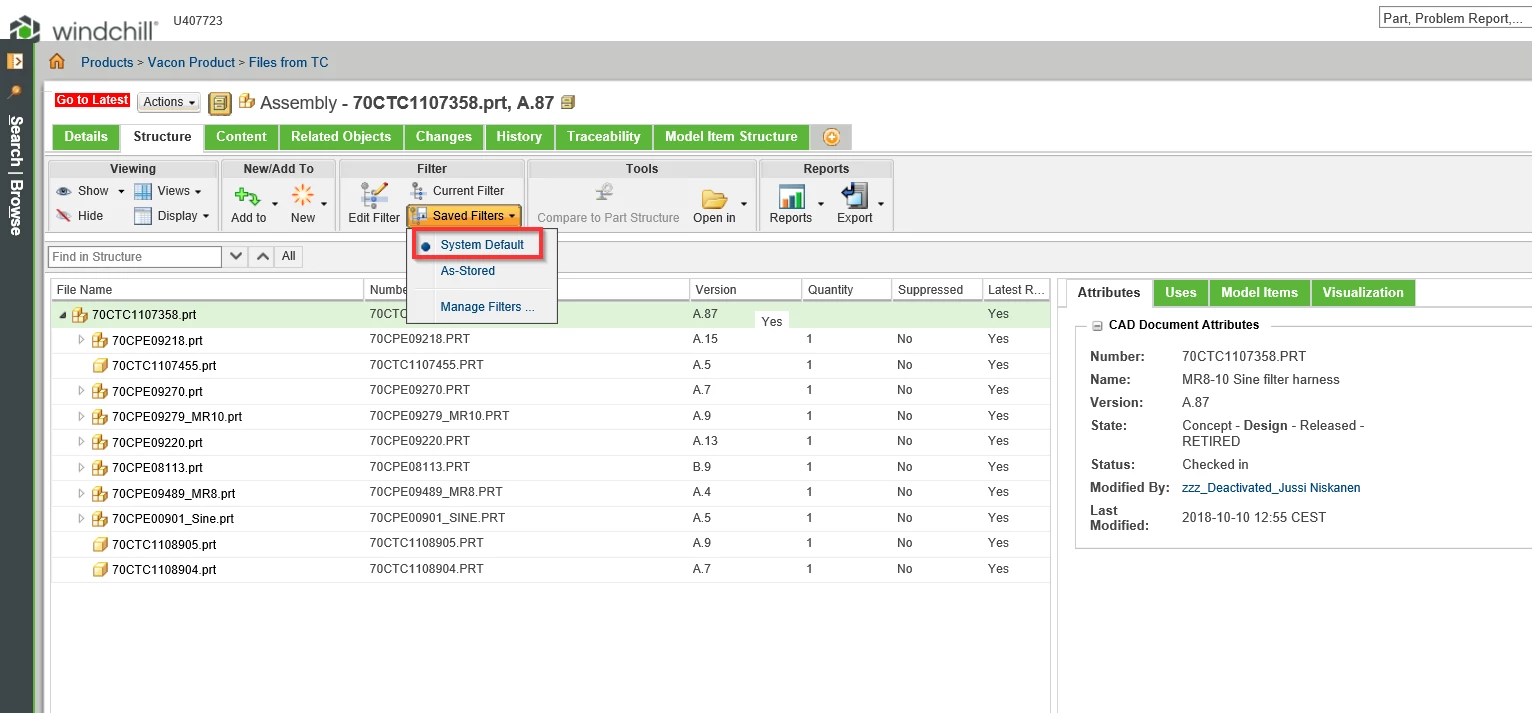Click the Hide crossed-eye icon
The image size is (1532, 713).
pos(64,215)
